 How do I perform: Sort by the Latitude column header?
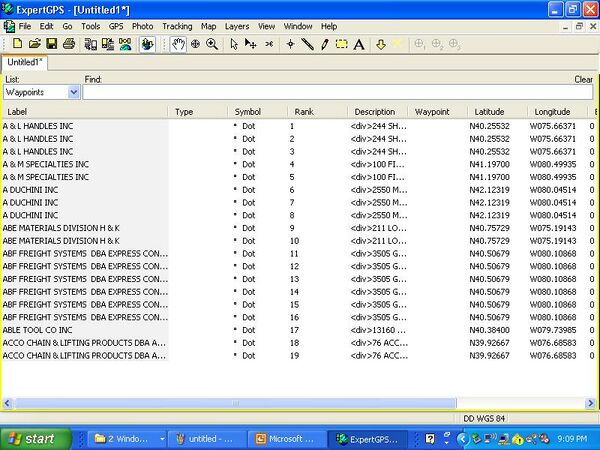[x=497, y=112]
